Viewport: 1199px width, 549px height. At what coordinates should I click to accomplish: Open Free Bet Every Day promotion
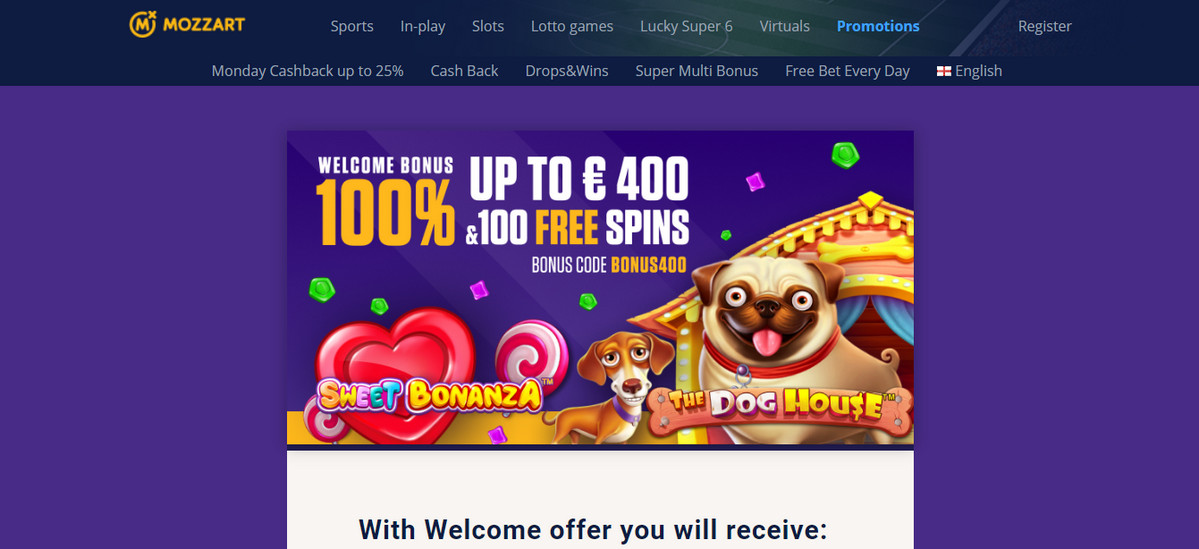[847, 71]
